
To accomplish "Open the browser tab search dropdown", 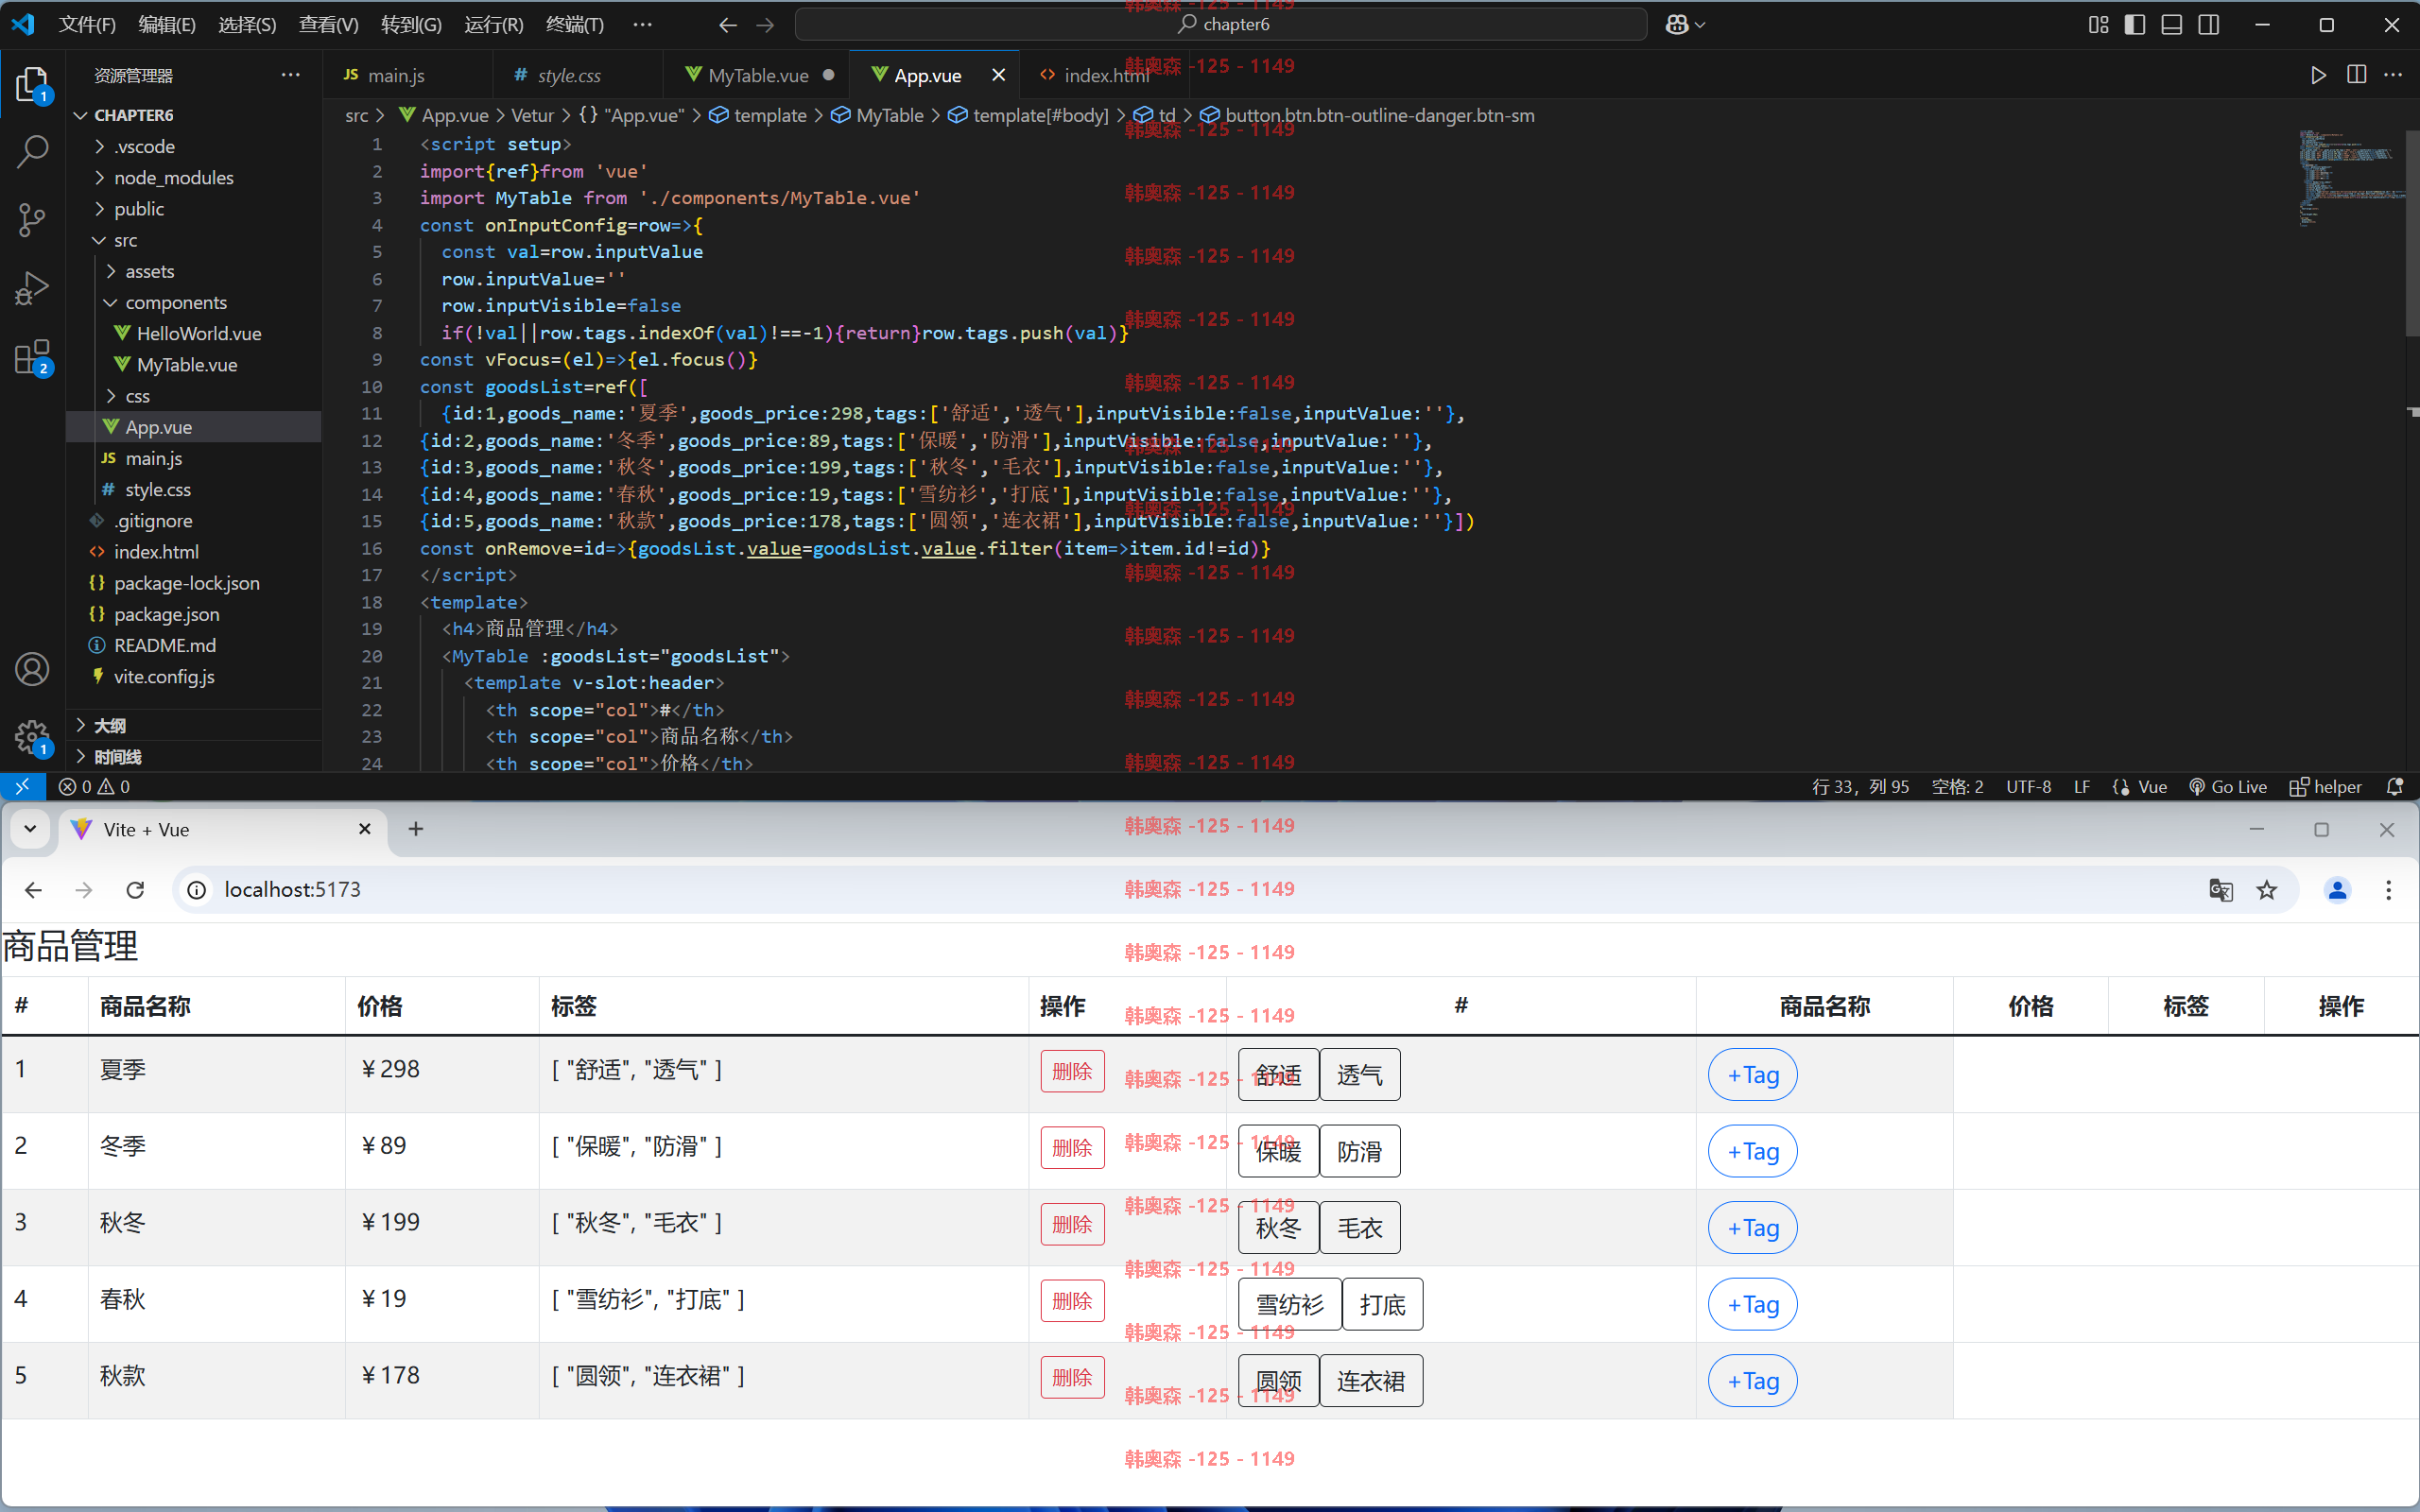I will pos(30,829).
